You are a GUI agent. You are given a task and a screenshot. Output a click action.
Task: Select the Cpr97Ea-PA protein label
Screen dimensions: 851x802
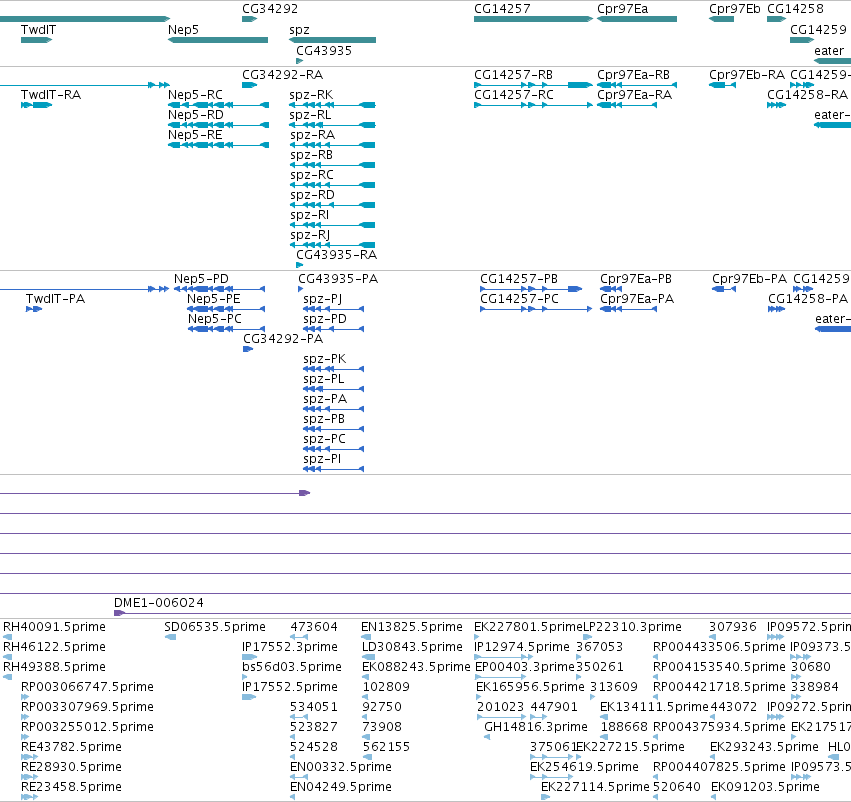(x=637, y=299)
